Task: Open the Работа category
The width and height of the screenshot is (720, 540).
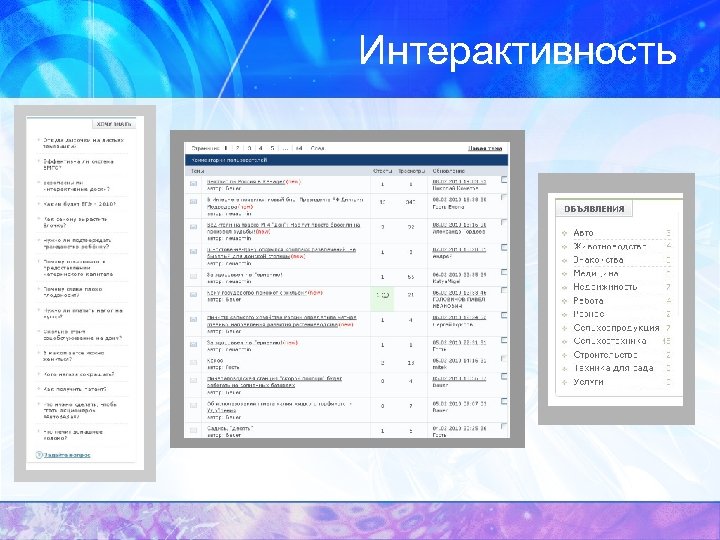Action: 588,301
